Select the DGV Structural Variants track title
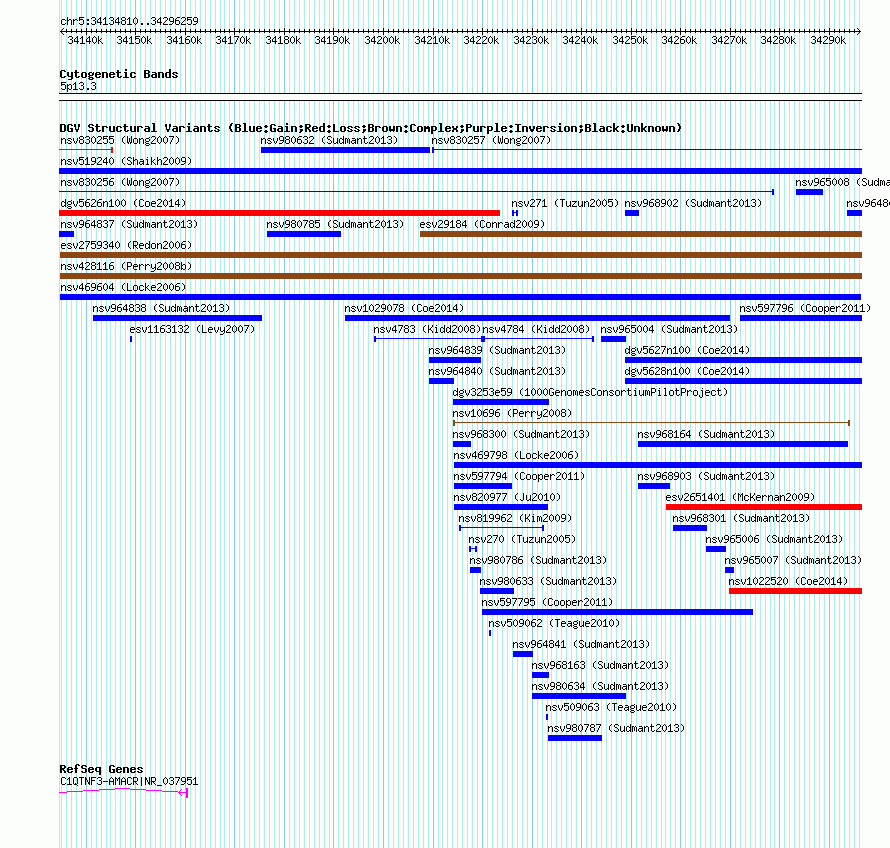The width and height of the screenshot is (890, 848). coord(370,128)
